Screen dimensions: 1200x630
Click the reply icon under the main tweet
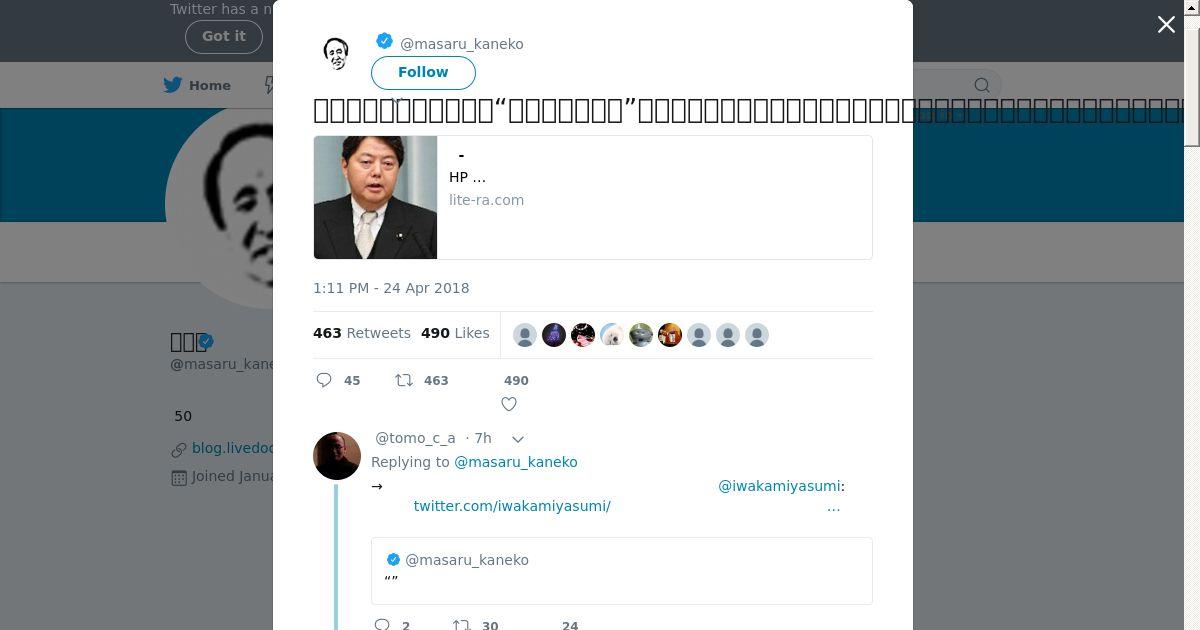[324, 380]
